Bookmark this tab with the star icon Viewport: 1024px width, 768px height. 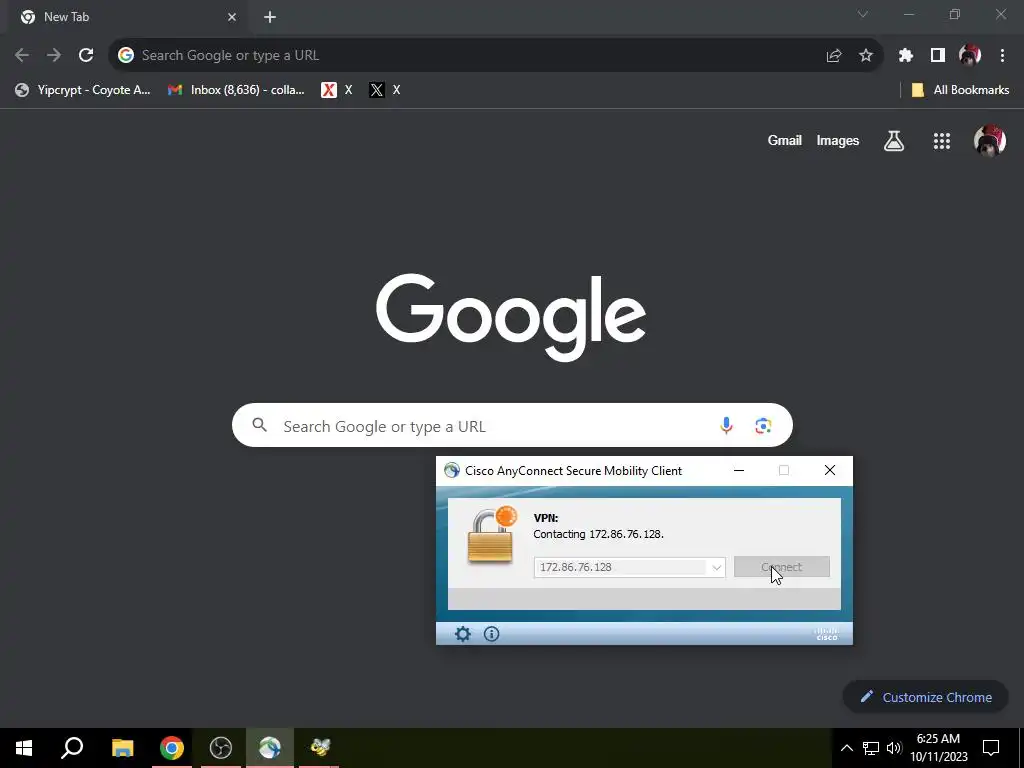[865, 56]
